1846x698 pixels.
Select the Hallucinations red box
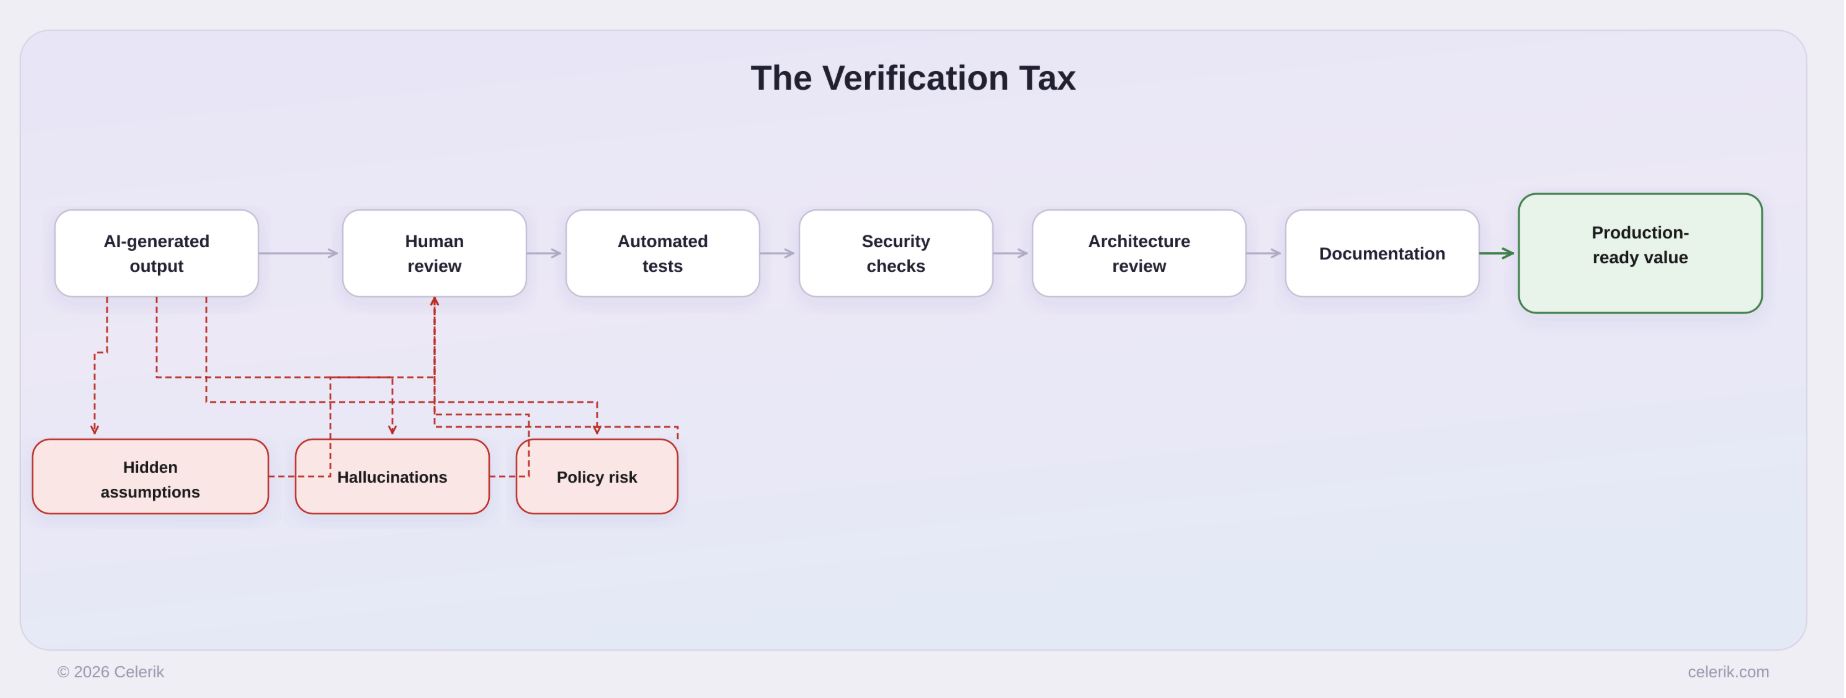tap(392, 477)
